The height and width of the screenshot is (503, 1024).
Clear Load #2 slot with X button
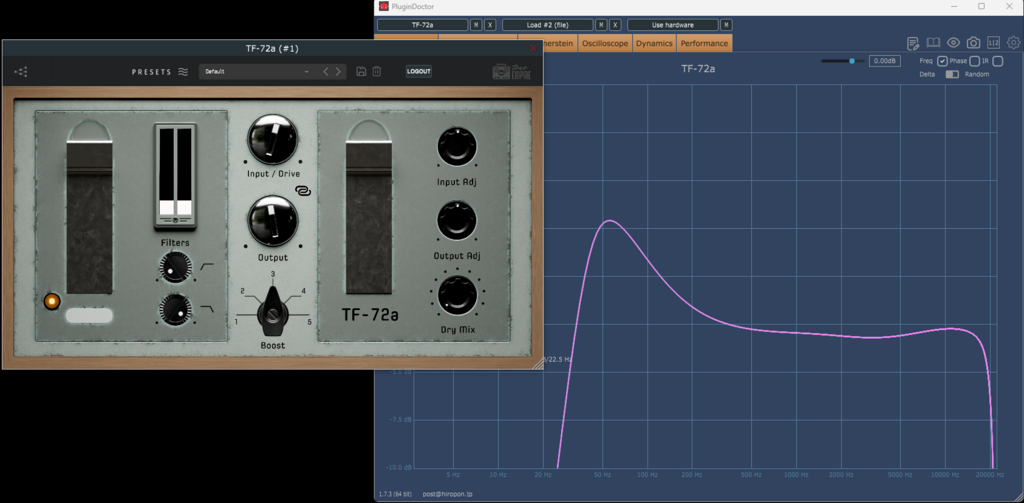615,25
